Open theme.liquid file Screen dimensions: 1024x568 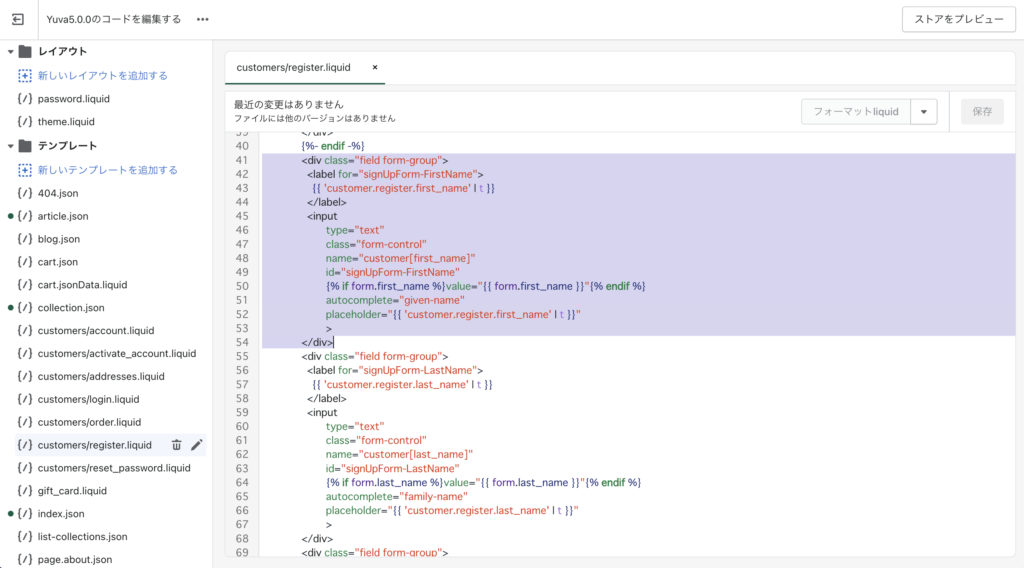[66, 122]
